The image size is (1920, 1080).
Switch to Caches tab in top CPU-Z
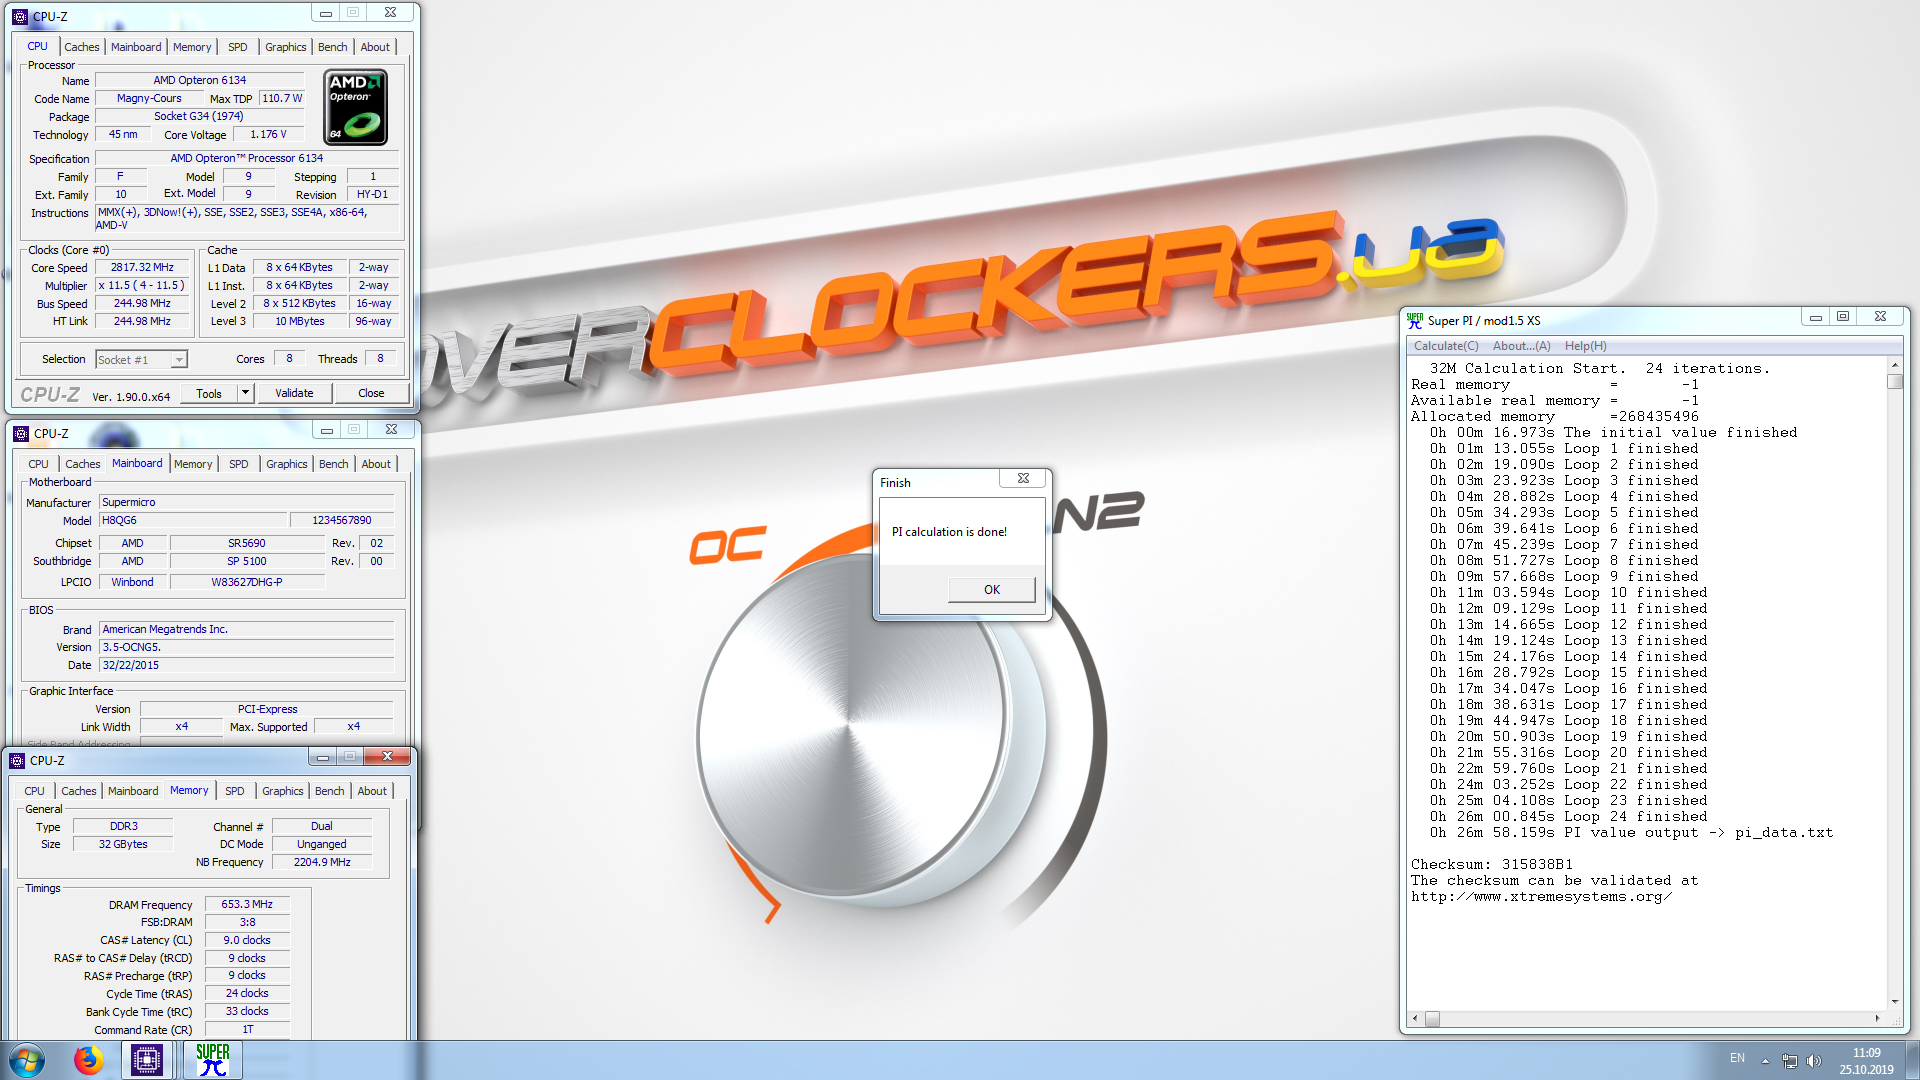(81, 47)
